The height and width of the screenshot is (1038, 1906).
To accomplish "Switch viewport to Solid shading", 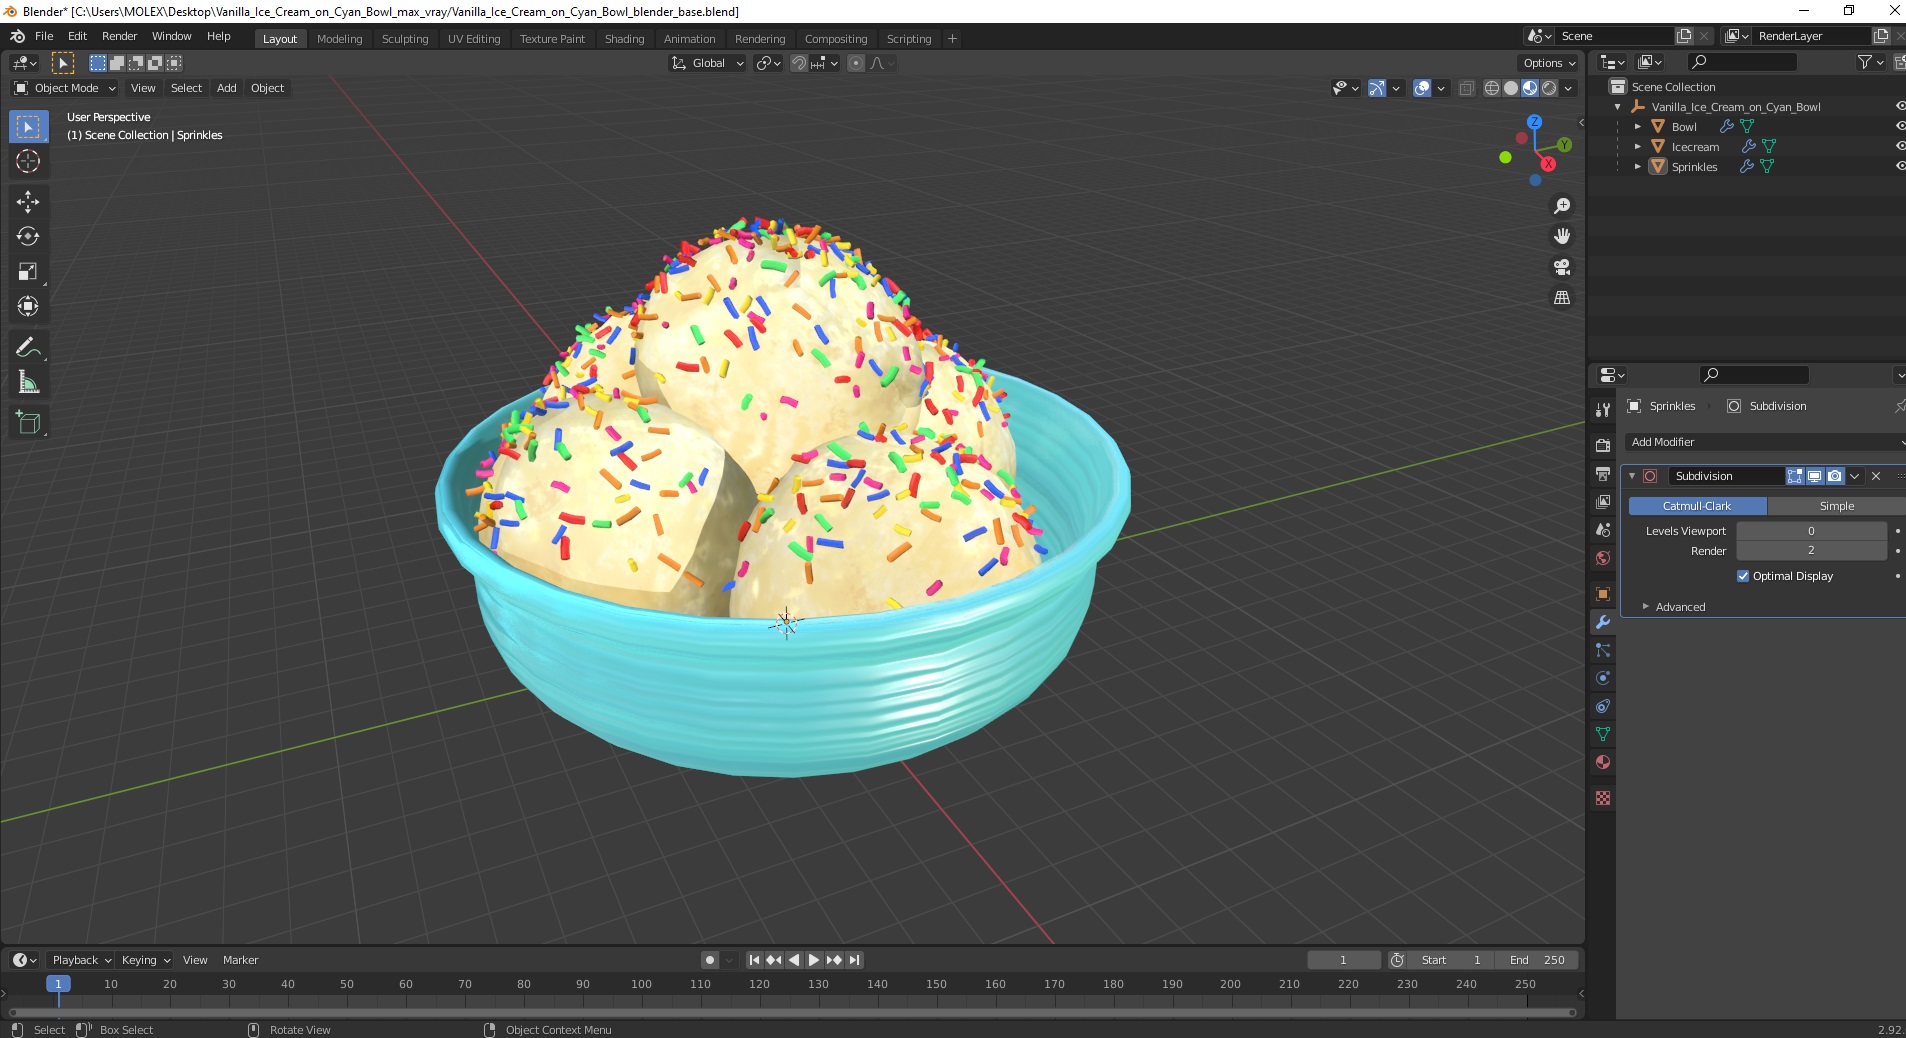I will click(1511, 88).
